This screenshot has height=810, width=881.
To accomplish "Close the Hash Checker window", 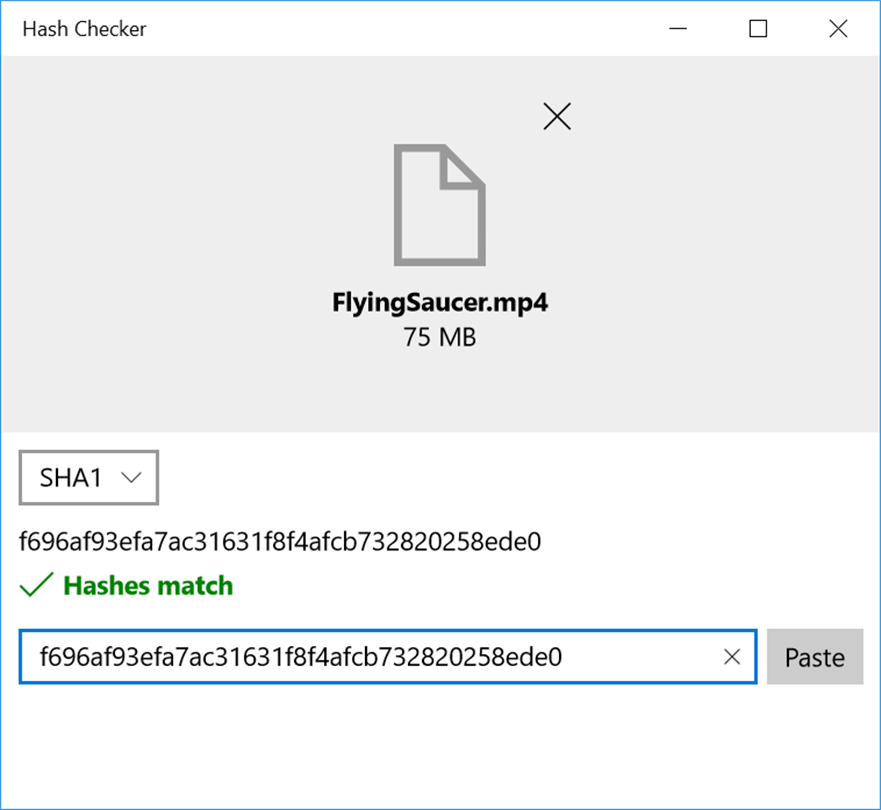I will (x=838, y=28).
